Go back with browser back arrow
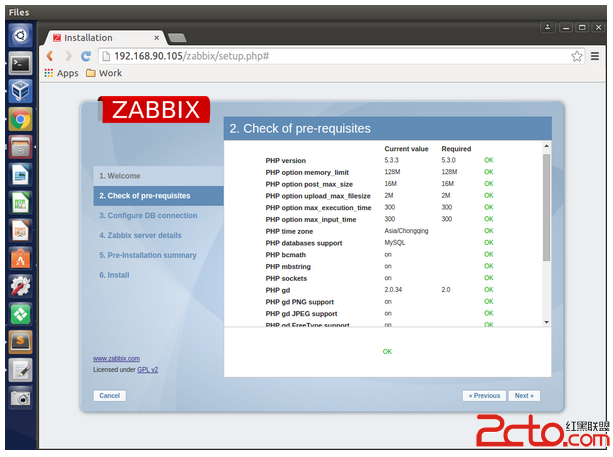Viewport: 613px width, 457px height. (x=50, y=56)
